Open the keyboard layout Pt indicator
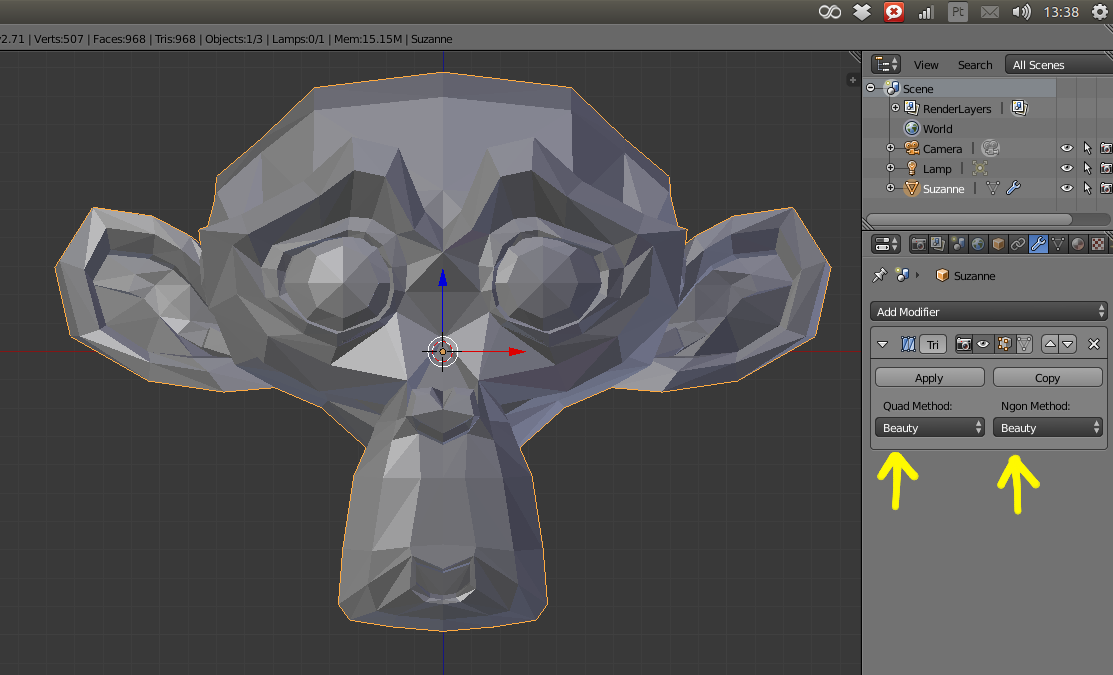Screen dimensions: 1113x675 coord(958,12)
